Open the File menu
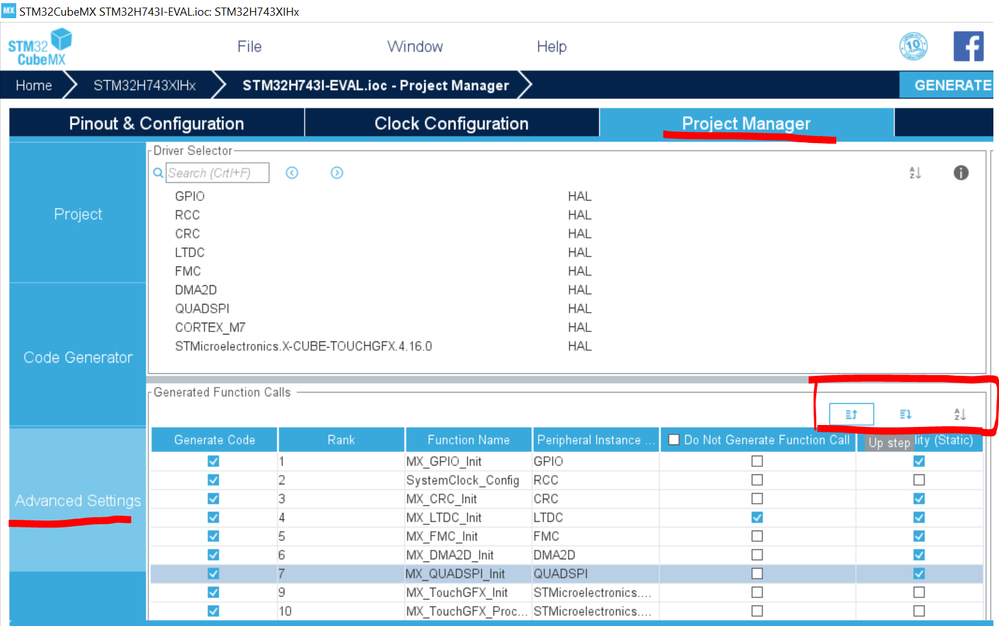Image resolution: width=999 pixels, height=626 pixels. tap(249, 46)
